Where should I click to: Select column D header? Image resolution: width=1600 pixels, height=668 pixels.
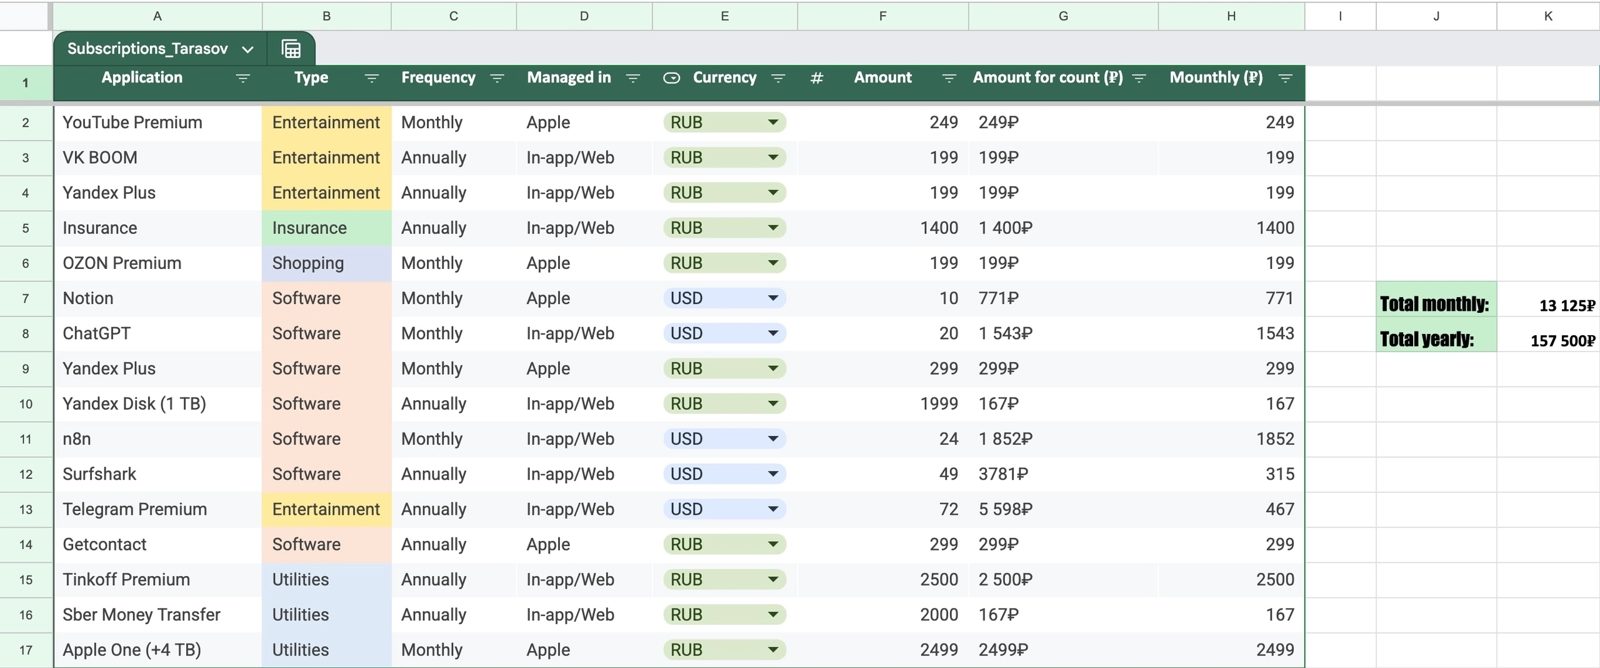(x=584, y=16)
